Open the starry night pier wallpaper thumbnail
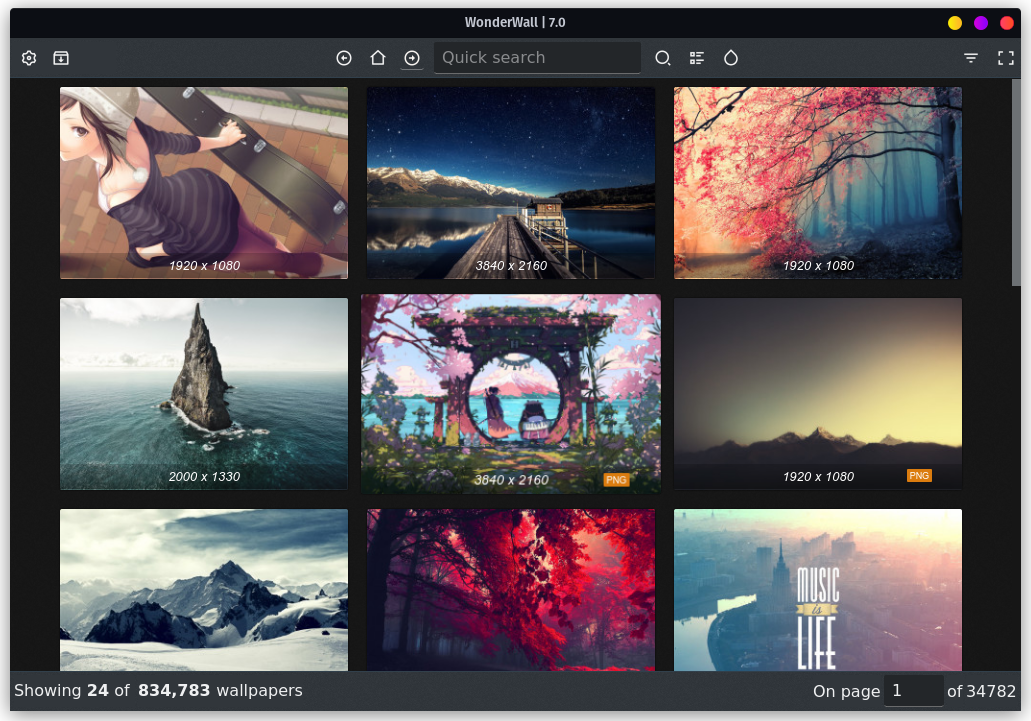 [510, 183]
